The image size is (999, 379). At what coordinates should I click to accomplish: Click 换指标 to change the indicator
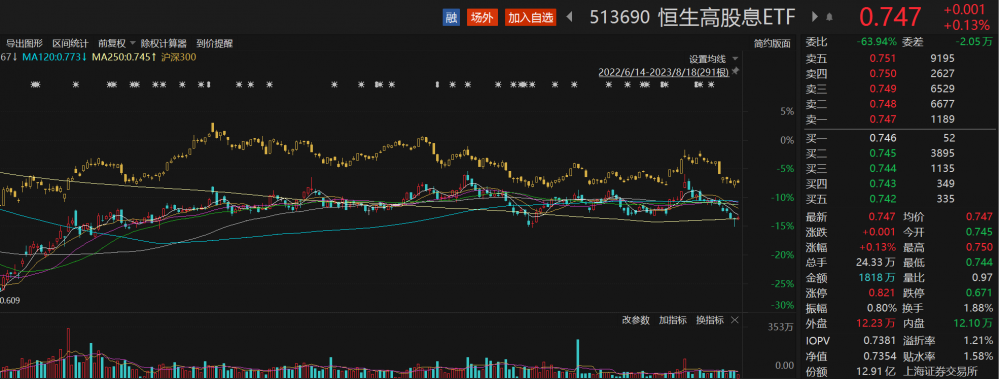[x=710, y=320]
